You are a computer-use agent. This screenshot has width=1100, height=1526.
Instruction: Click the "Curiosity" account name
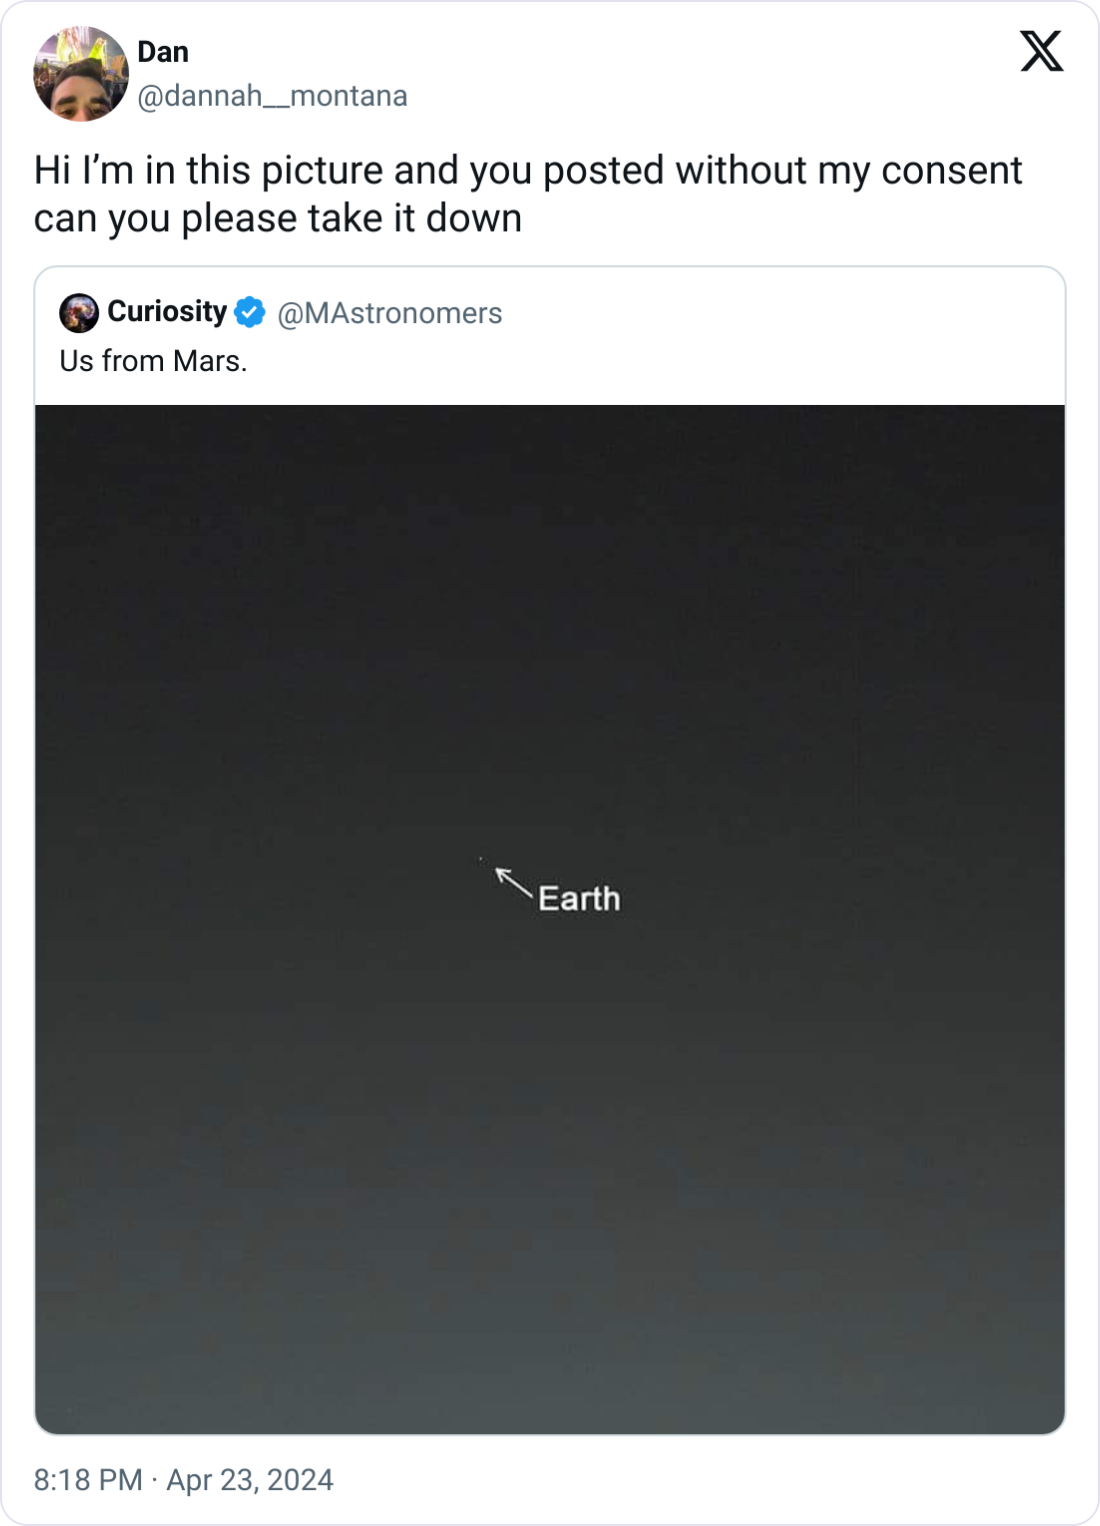pyautogui.click(x=167, y=312)
